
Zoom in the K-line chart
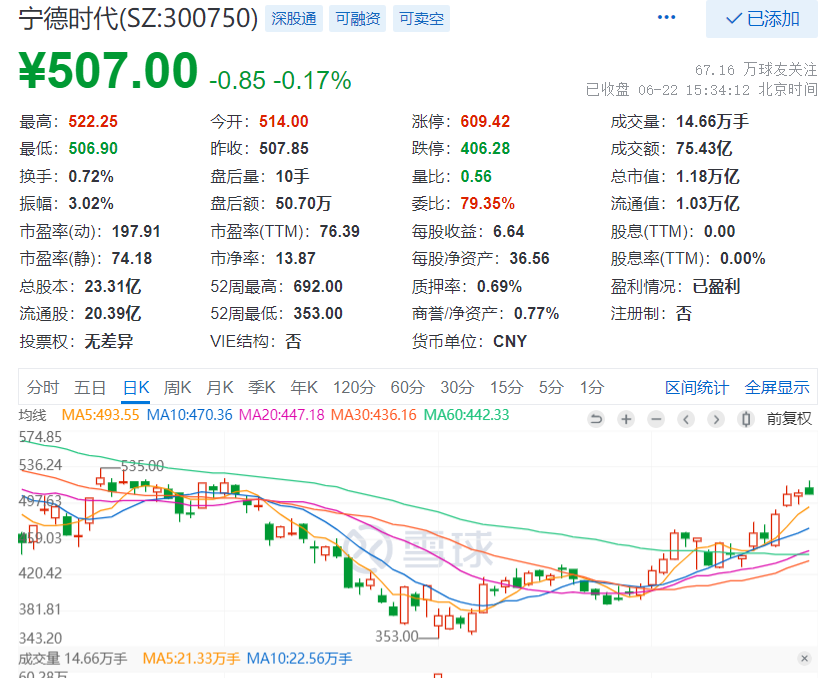626,418
